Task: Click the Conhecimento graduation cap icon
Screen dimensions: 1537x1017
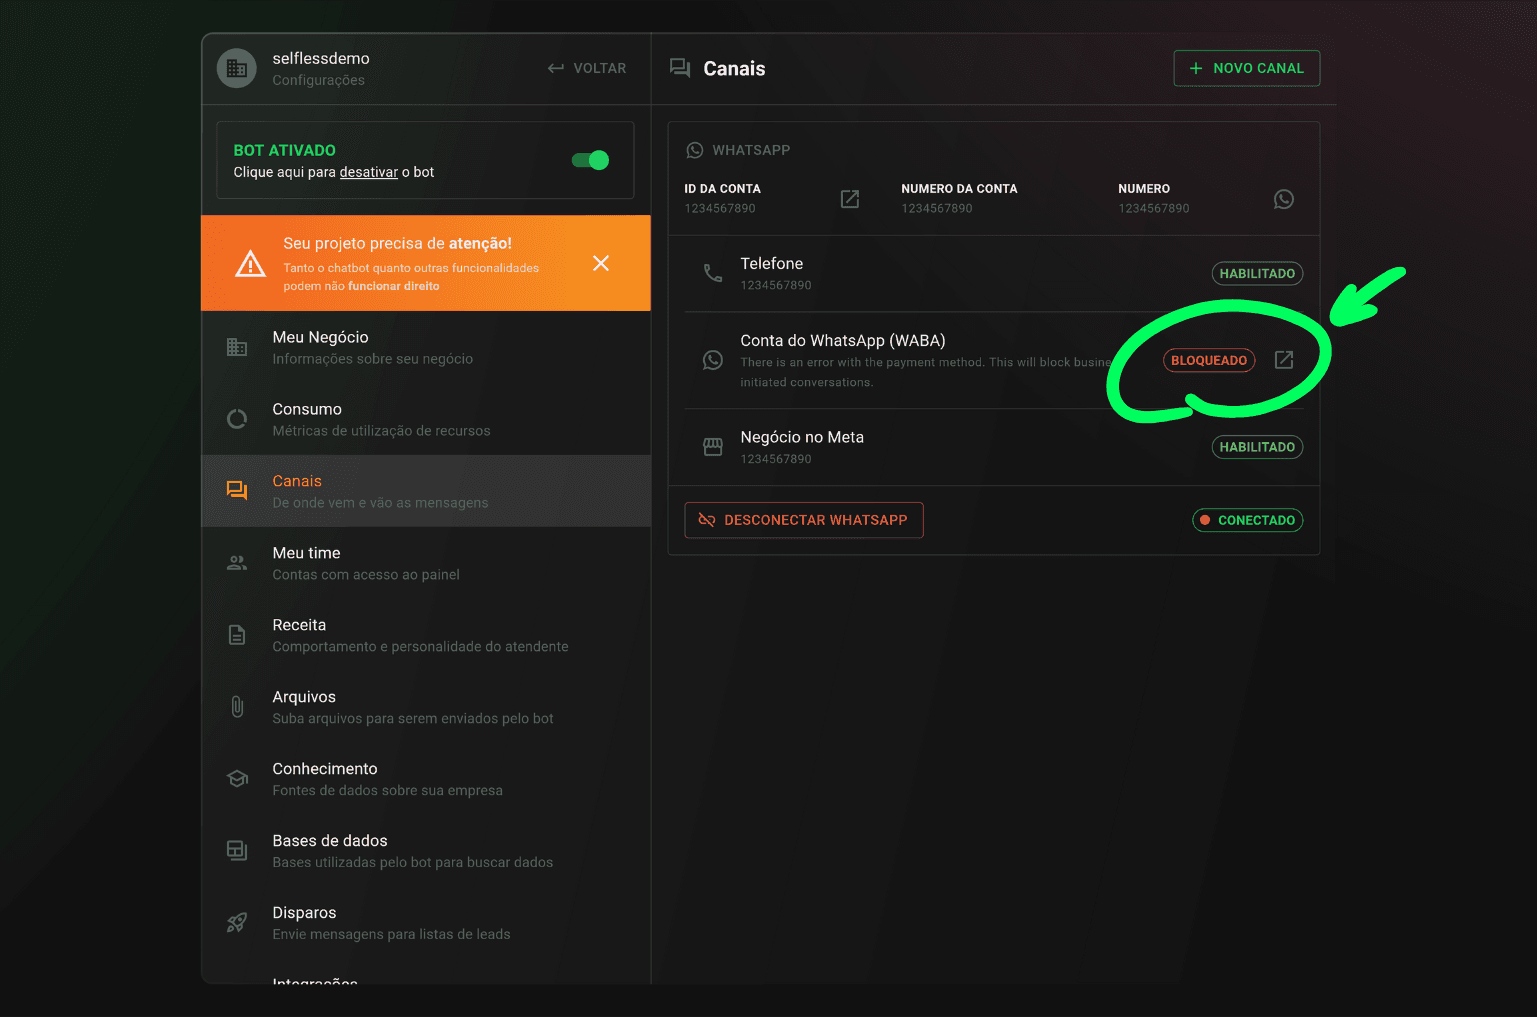Action: coord(237,779)
